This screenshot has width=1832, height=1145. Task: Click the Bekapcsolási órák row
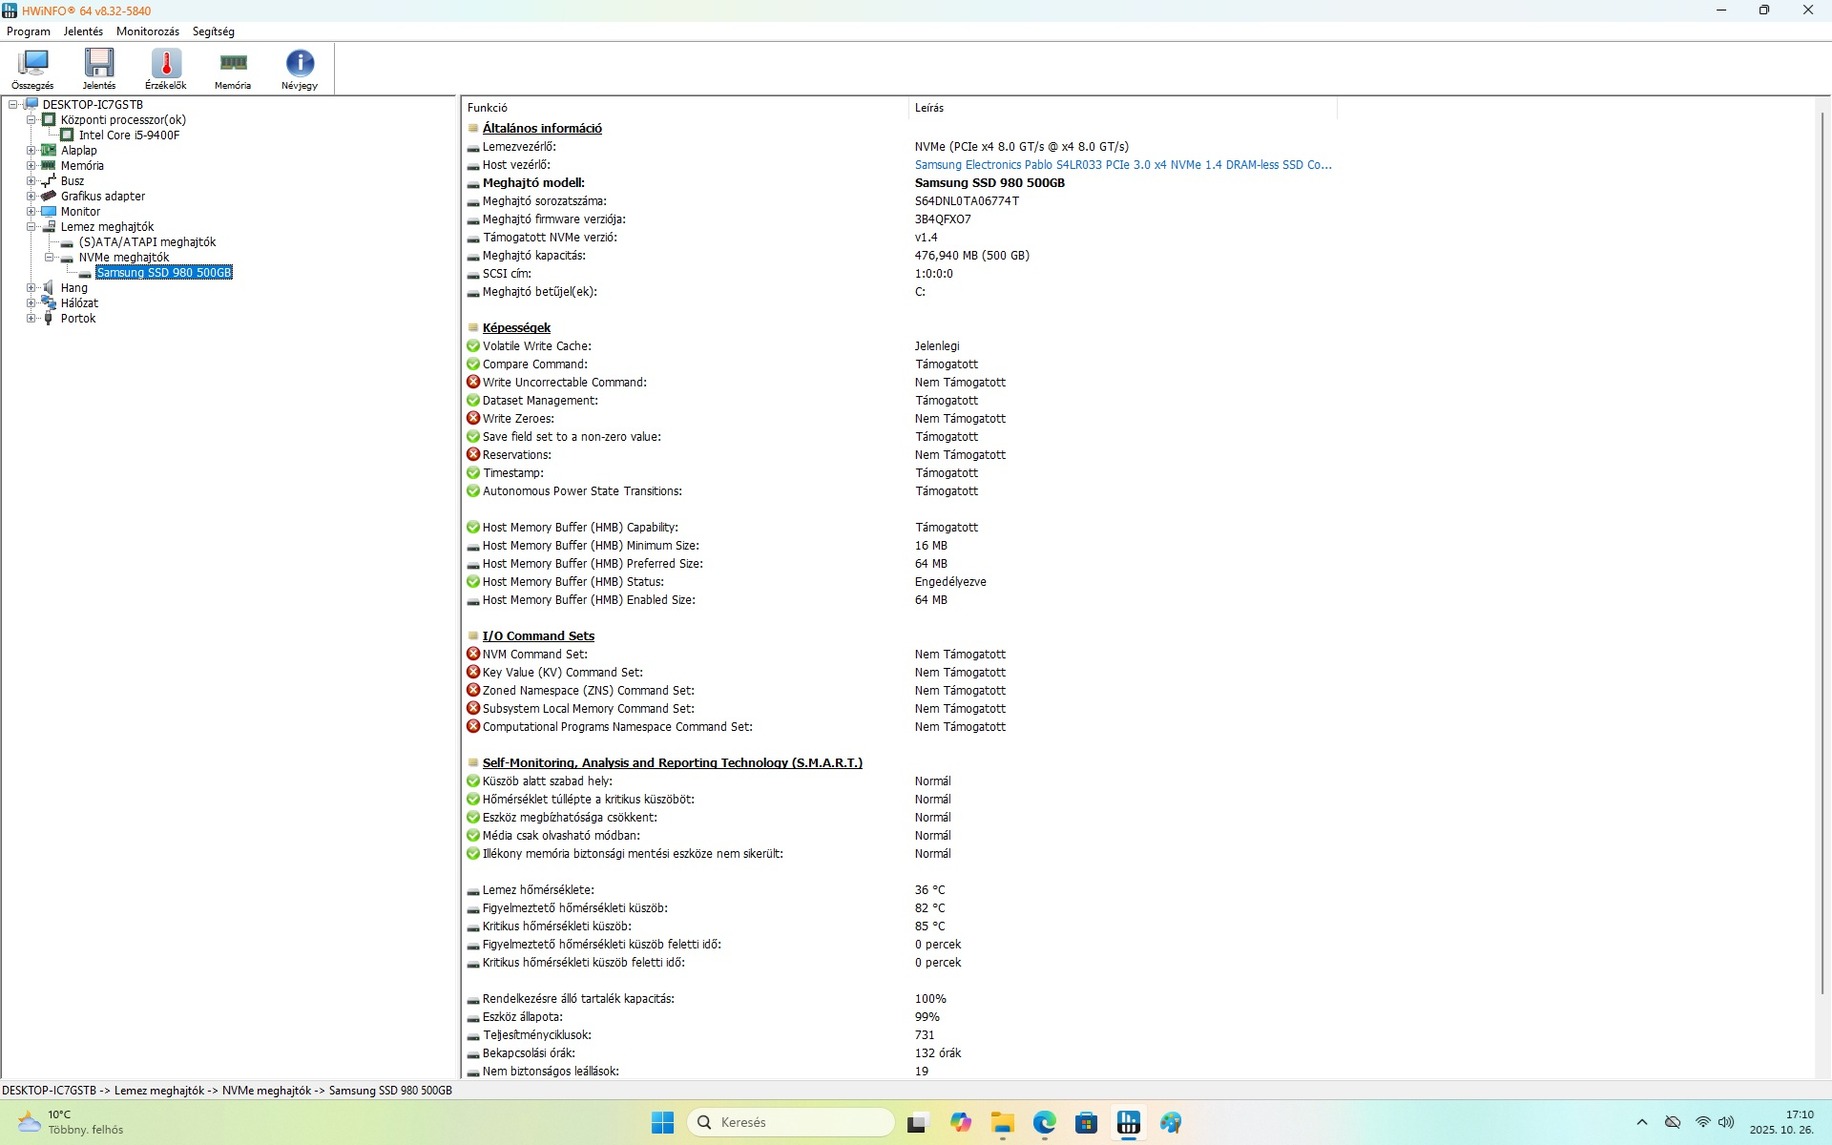(x=900, y=1053)
